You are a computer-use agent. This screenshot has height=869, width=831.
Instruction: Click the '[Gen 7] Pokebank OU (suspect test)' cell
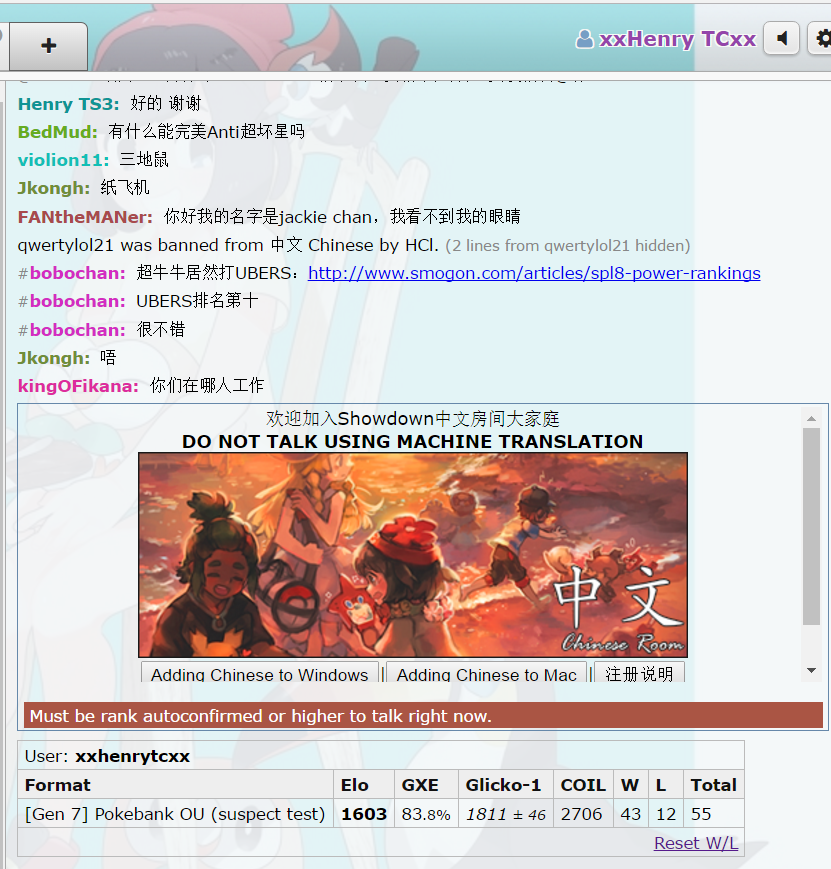(x=175, y=814)
